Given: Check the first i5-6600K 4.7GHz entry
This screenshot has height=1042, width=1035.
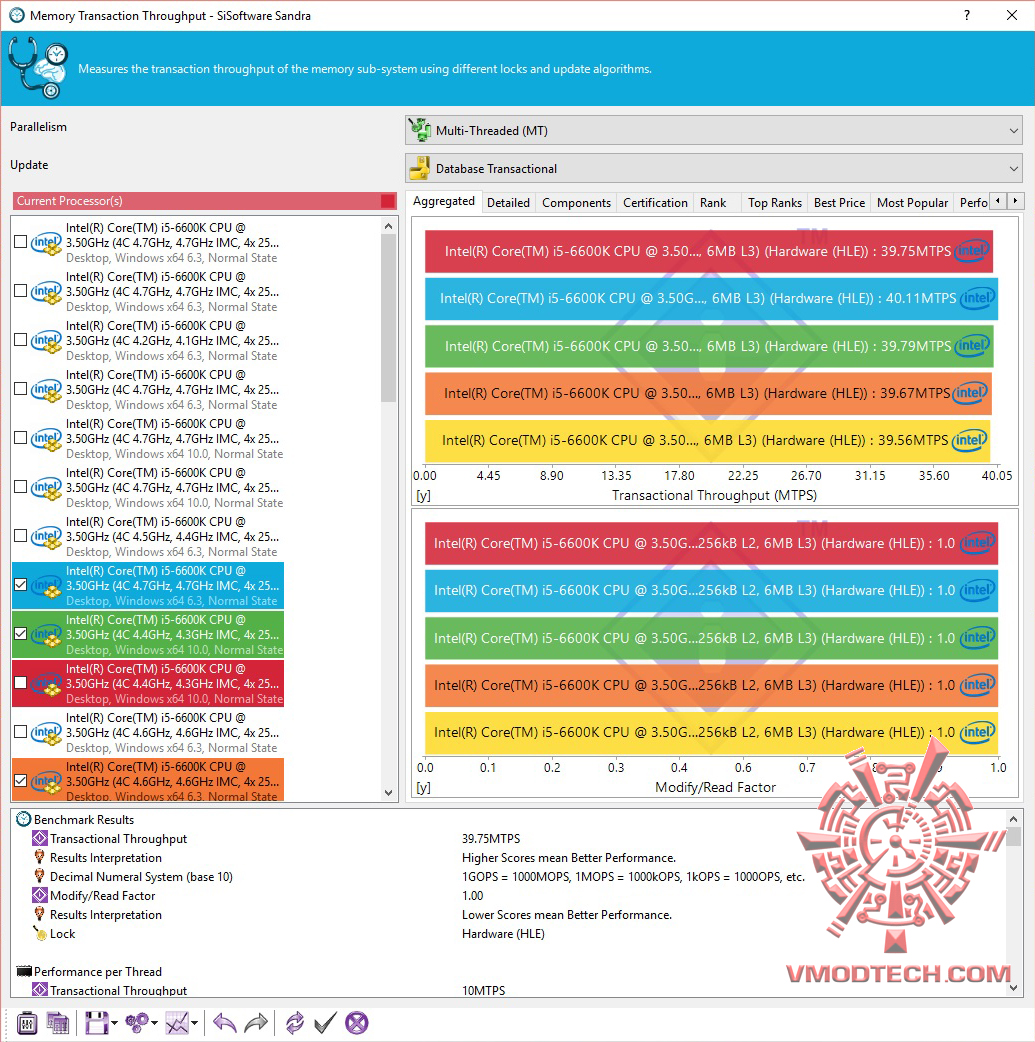Looking at the screenshot, I should coord(21,242).
